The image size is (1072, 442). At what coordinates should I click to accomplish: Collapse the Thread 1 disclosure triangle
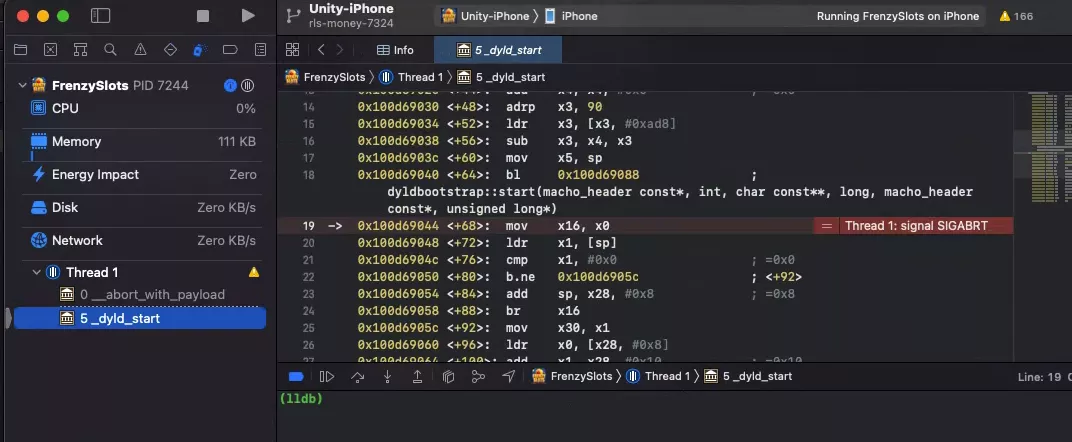[x=37, y=273]
